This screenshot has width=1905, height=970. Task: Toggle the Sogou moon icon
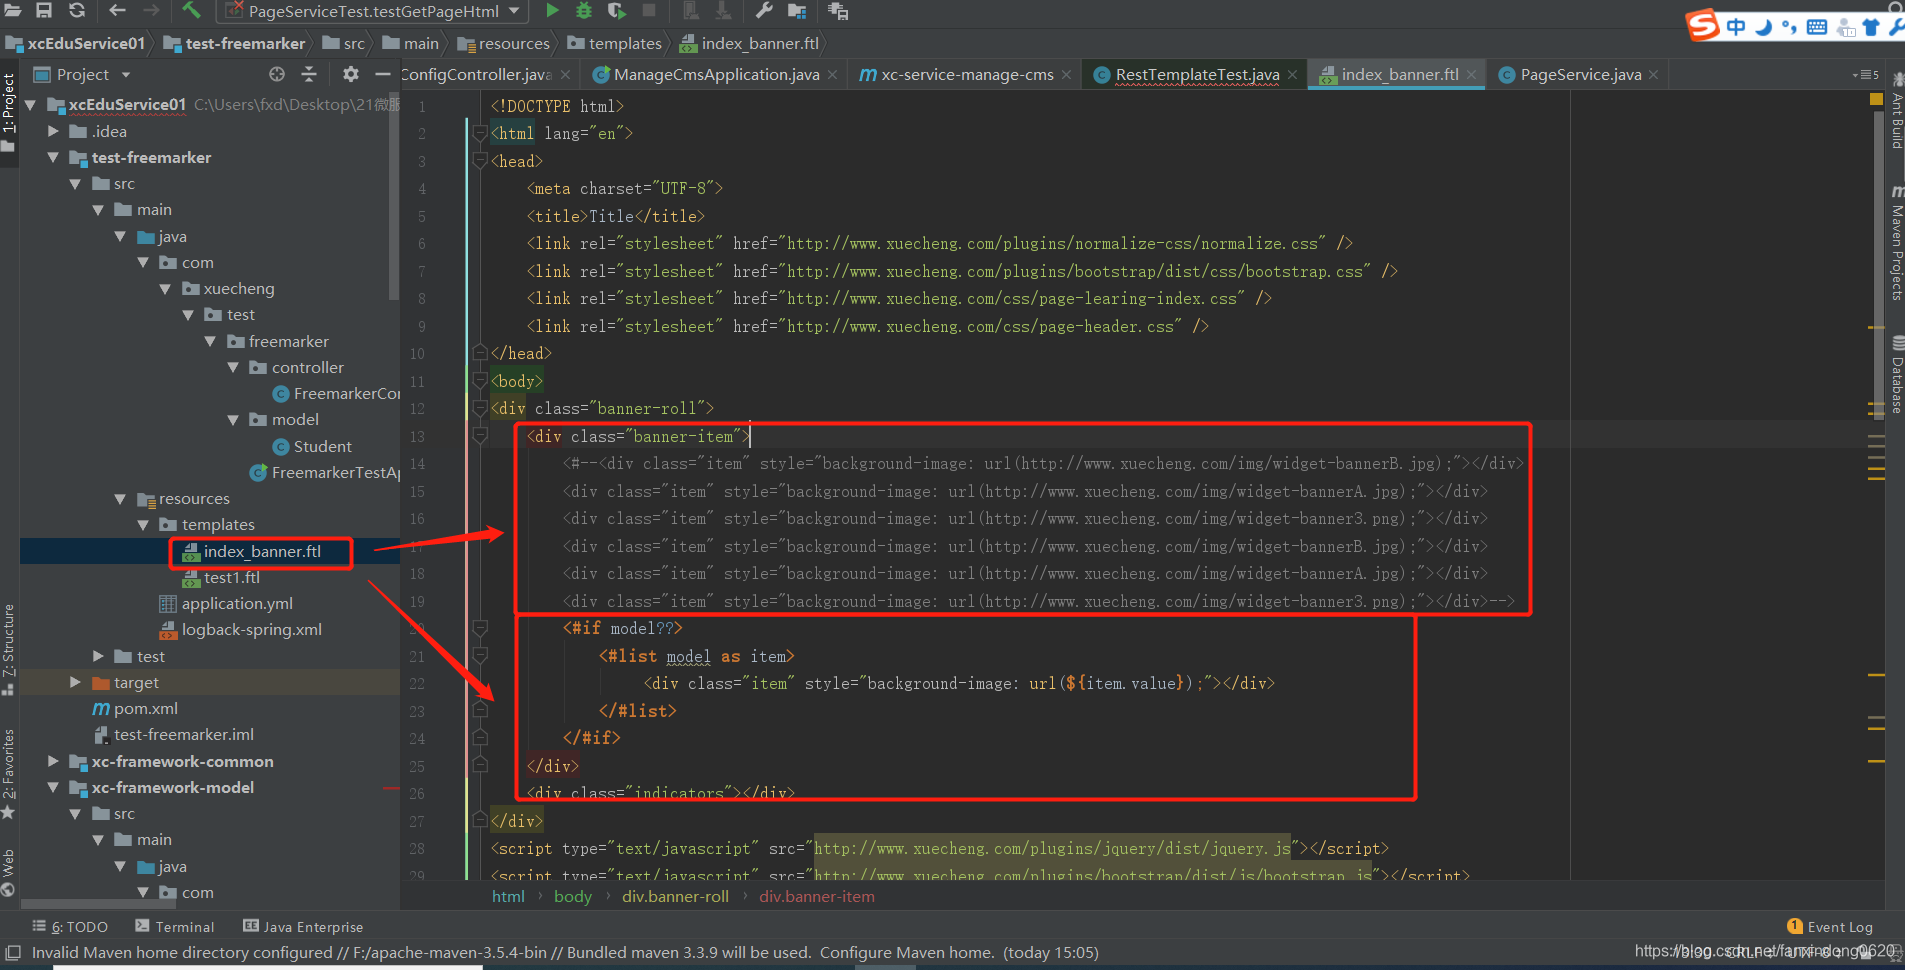coord(1763,27)
